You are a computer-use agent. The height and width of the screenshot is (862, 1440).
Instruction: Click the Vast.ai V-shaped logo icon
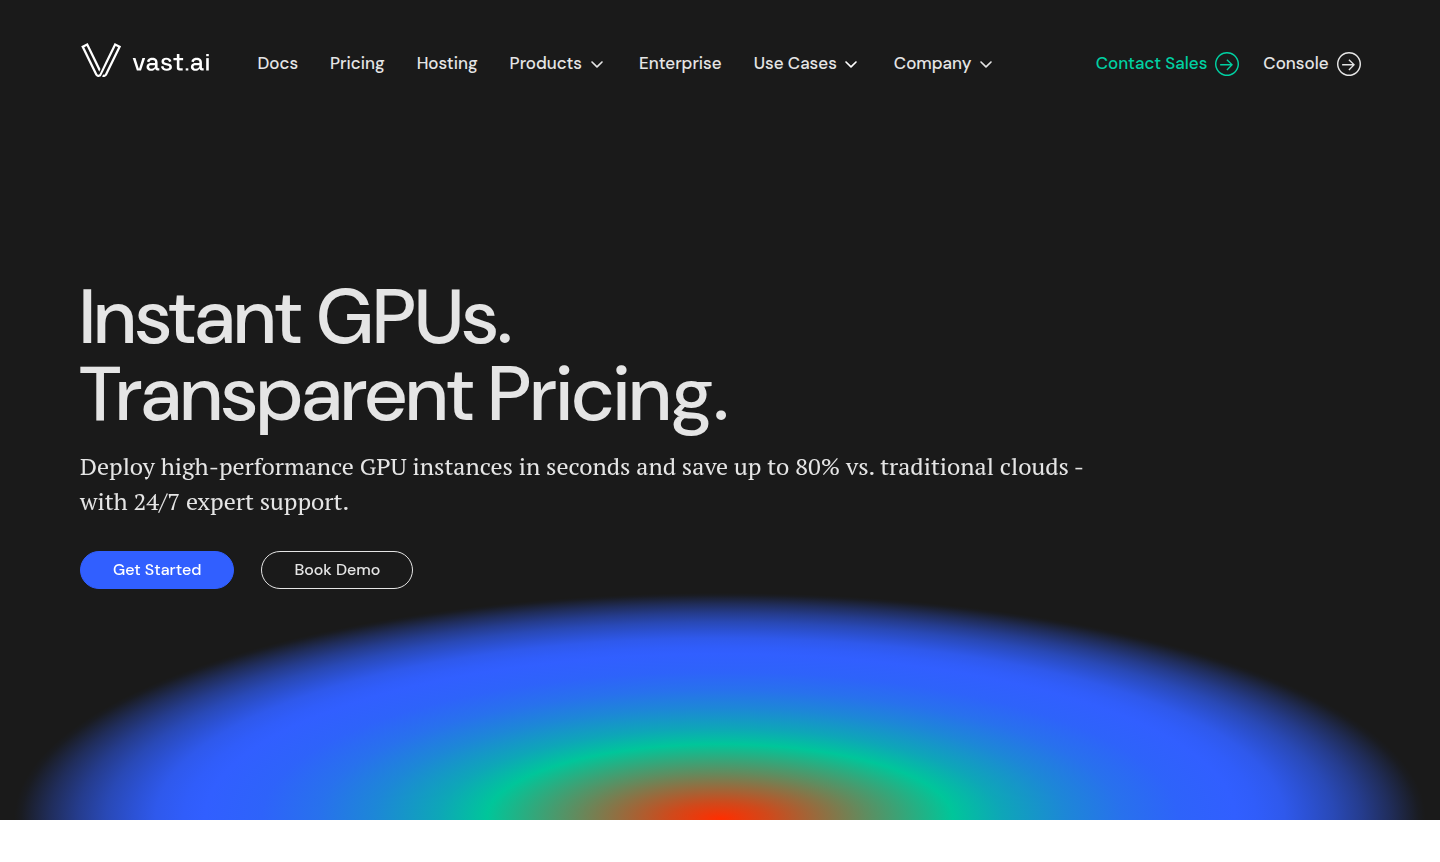100,61
